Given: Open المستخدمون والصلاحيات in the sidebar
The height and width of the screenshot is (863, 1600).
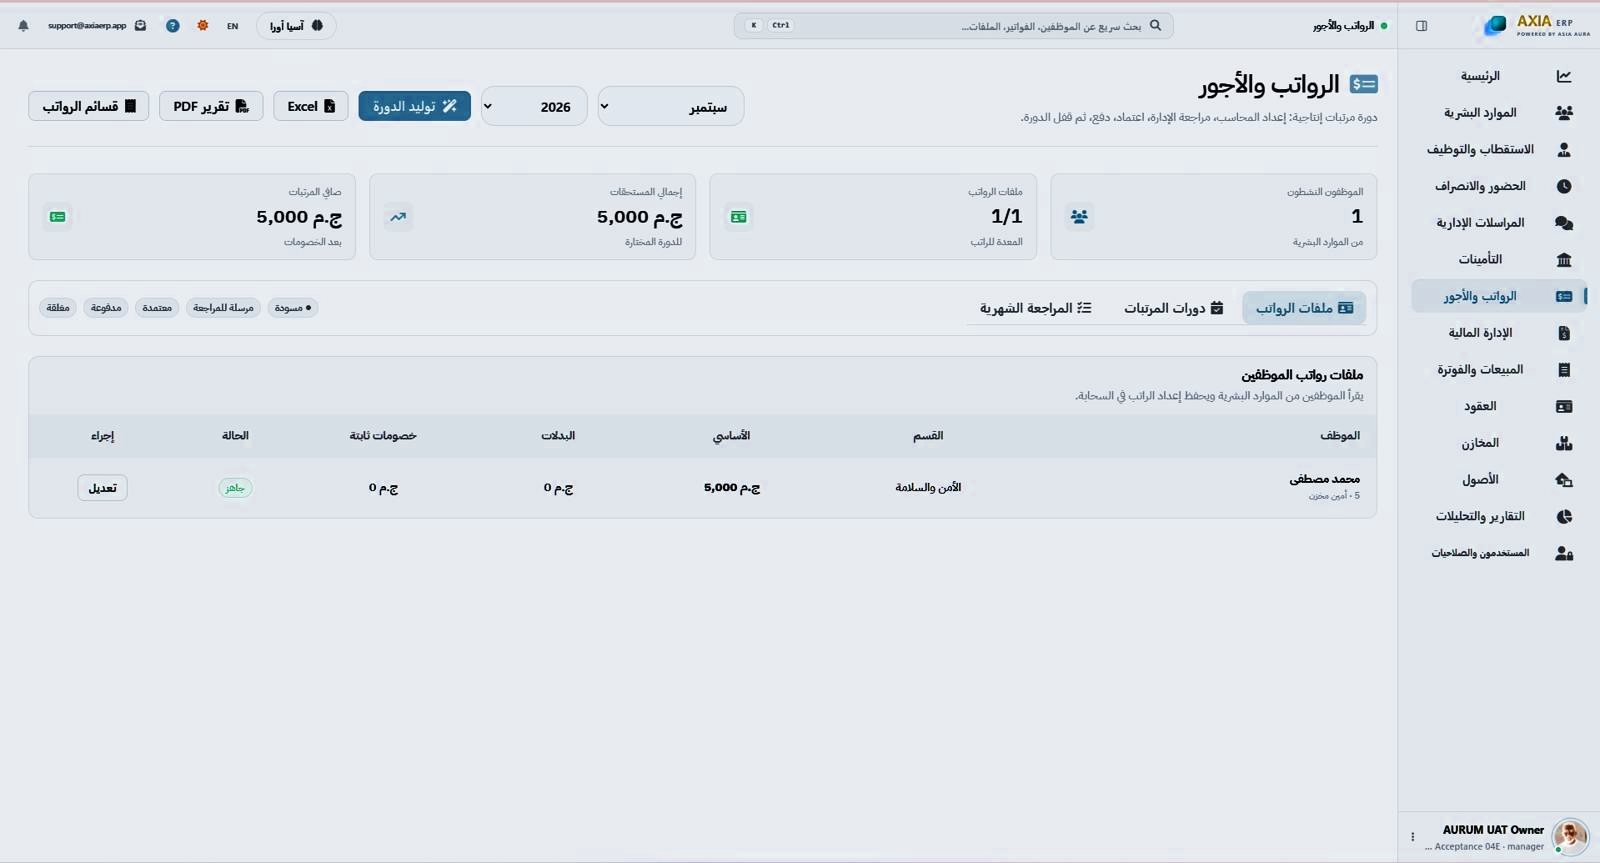Looking at the screenshot, I should (1498, 553).
